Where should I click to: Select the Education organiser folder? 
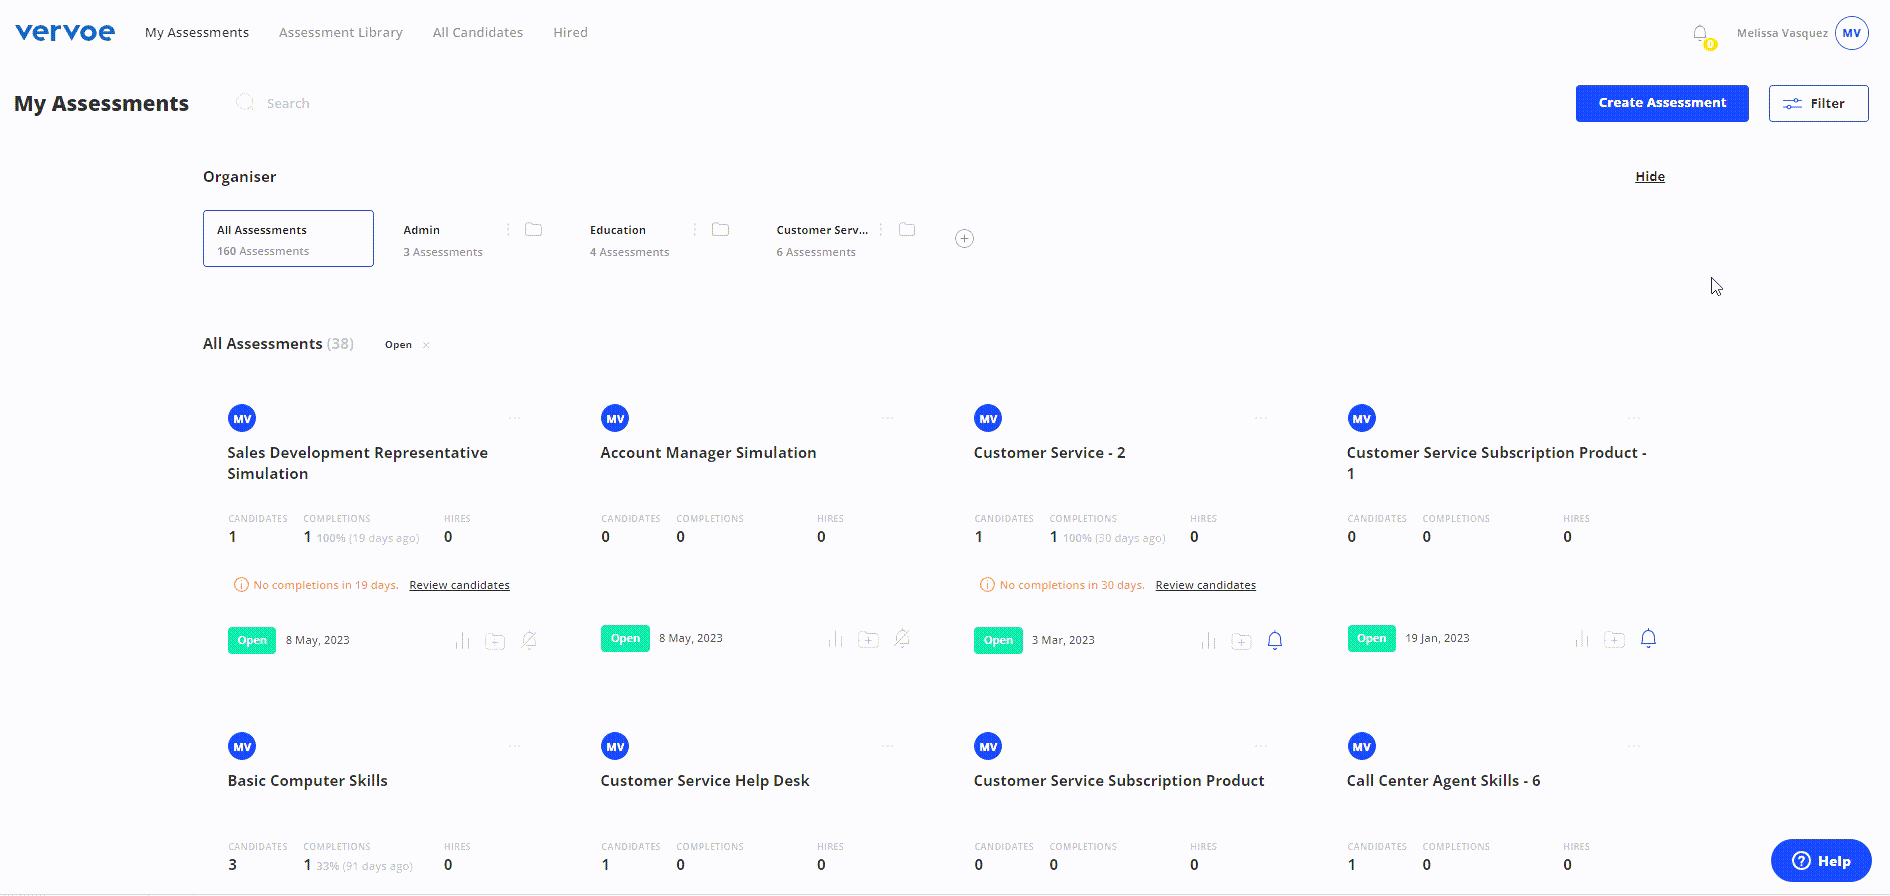[x=629, y=240]
